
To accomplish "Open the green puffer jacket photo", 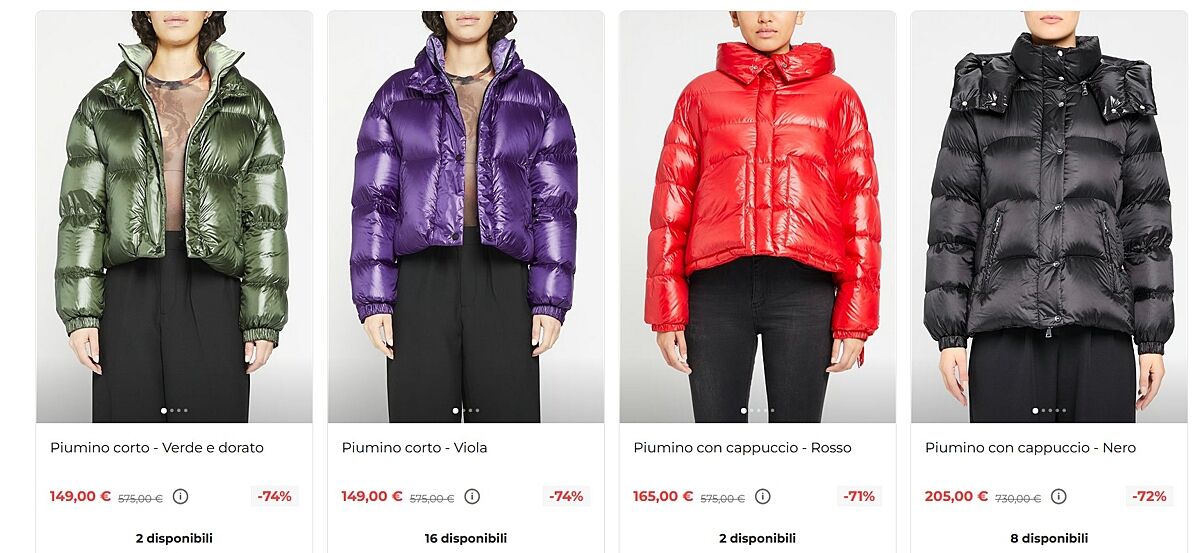I will [174, 217].
